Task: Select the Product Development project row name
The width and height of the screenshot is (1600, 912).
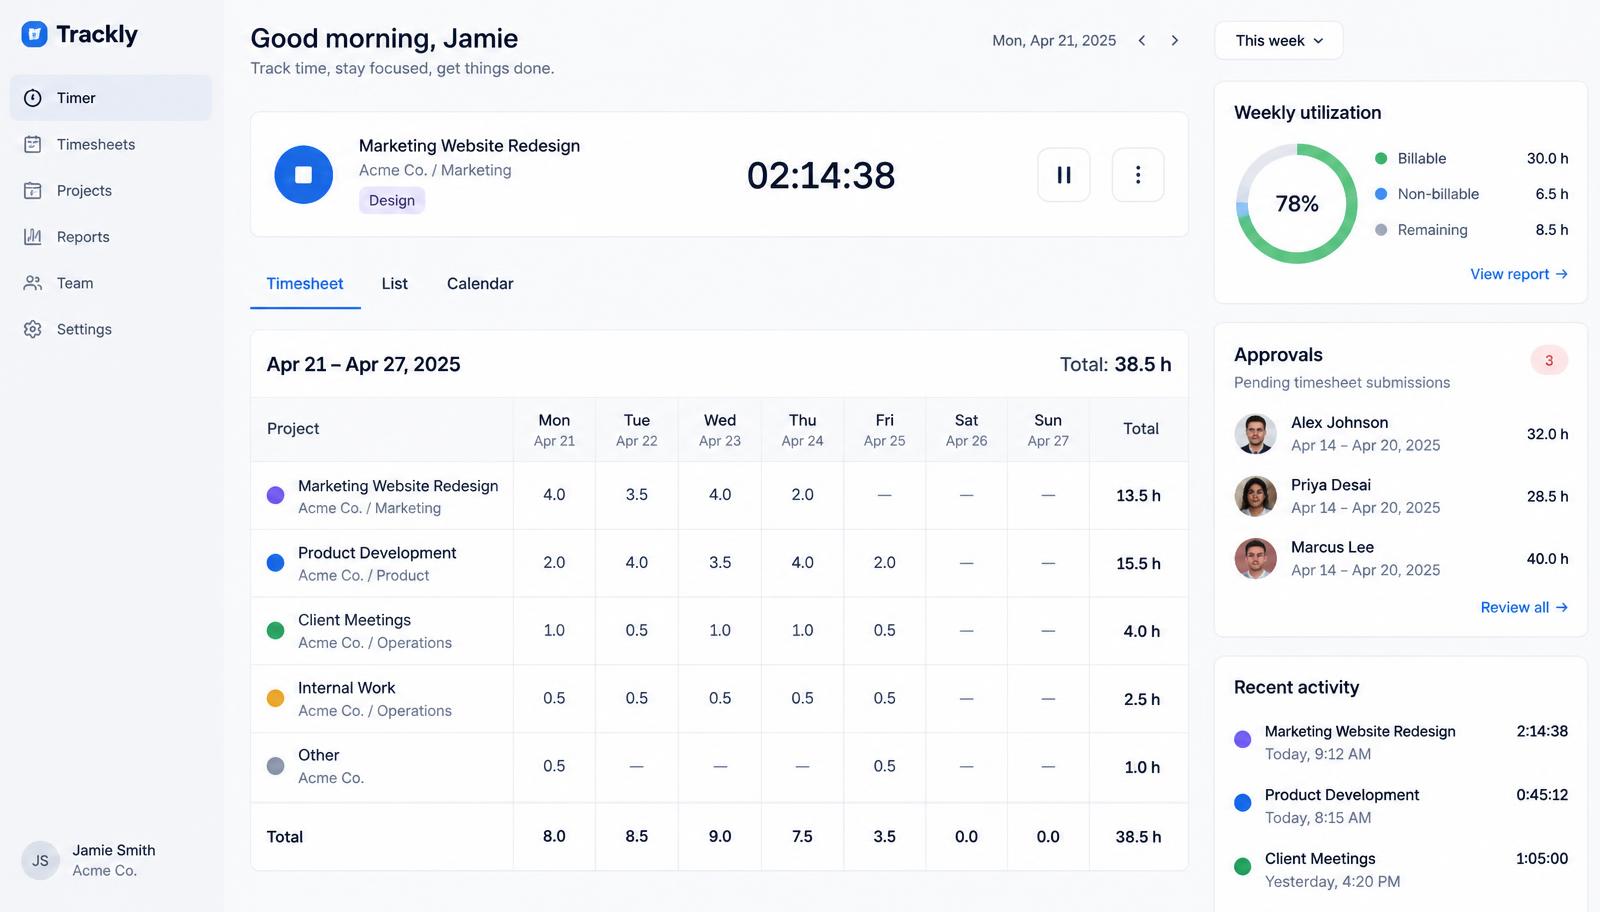Action: click(x=377, y=553)
